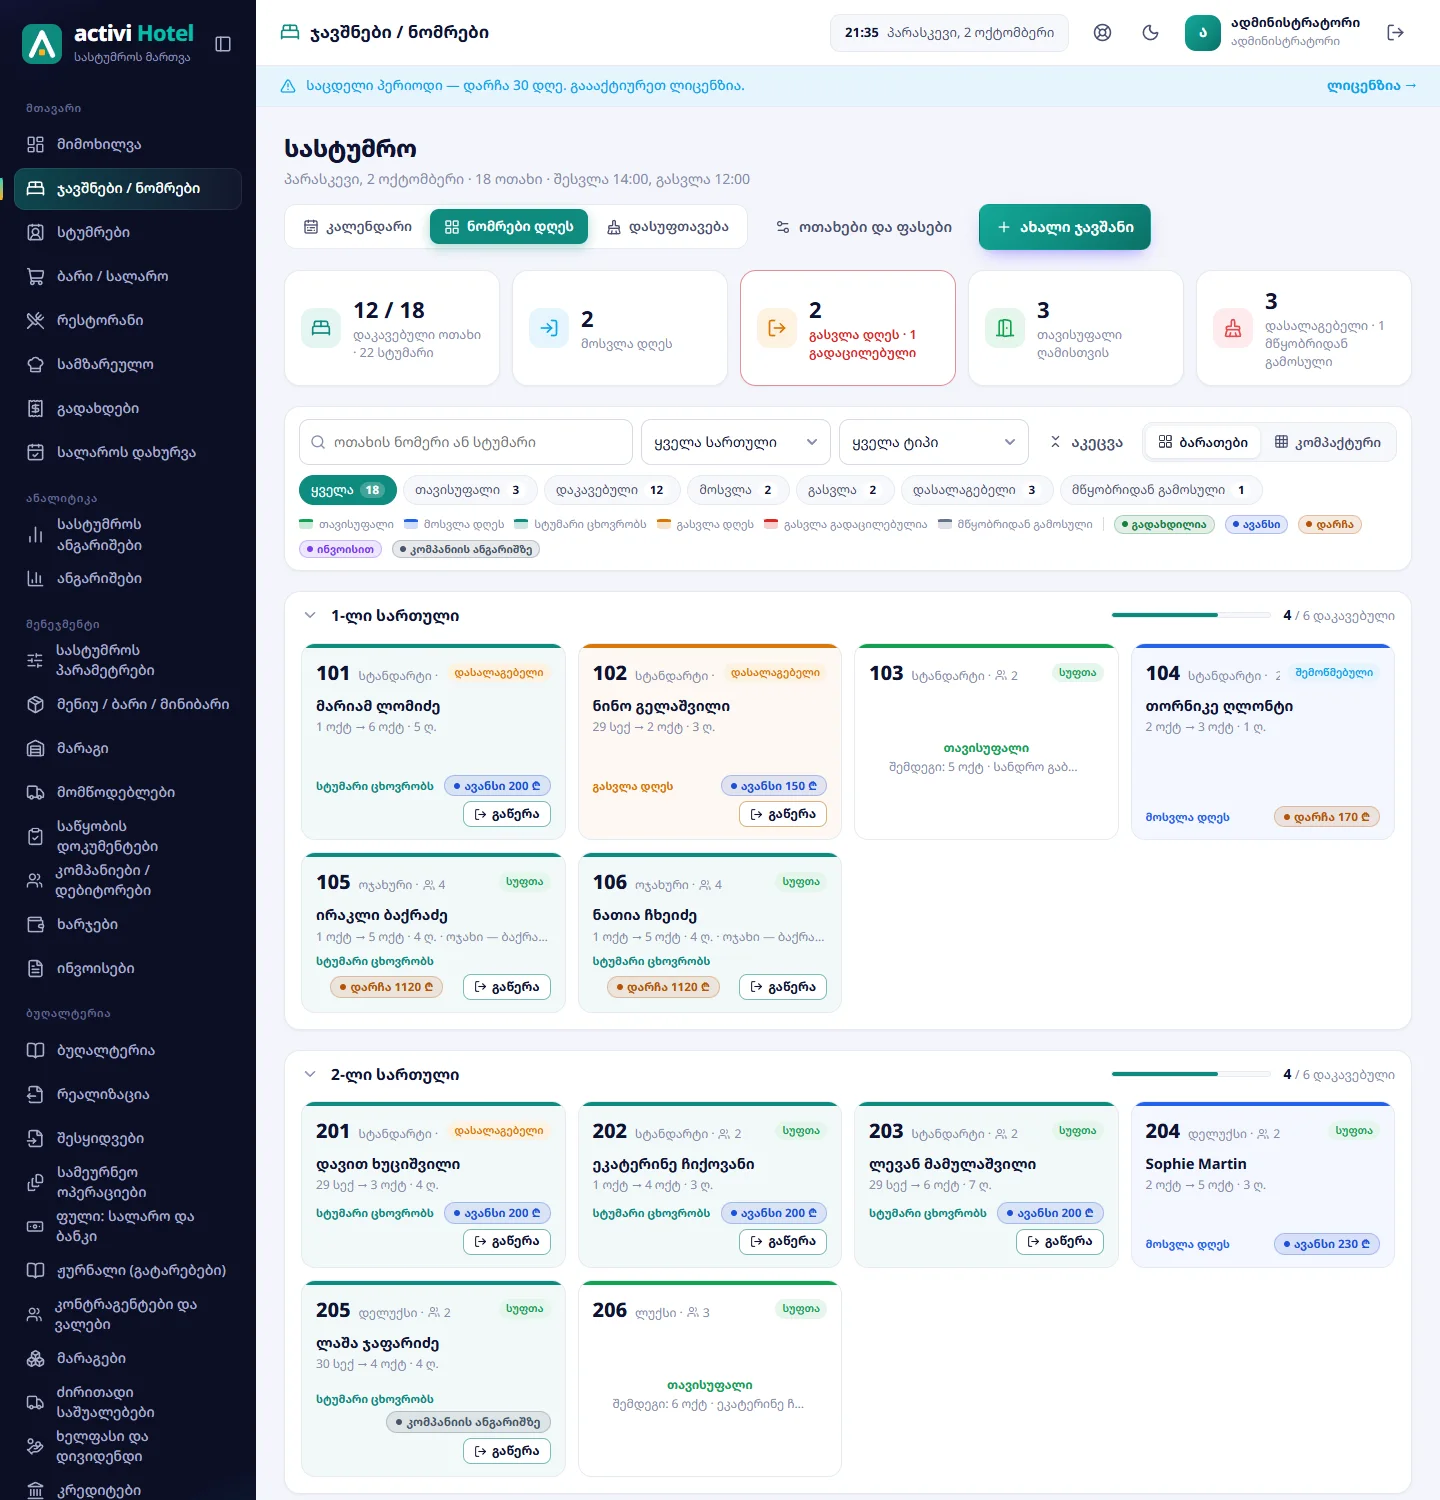Click გაწერა for room 205
1440x1500 pixels.
tap(507, 1451)
